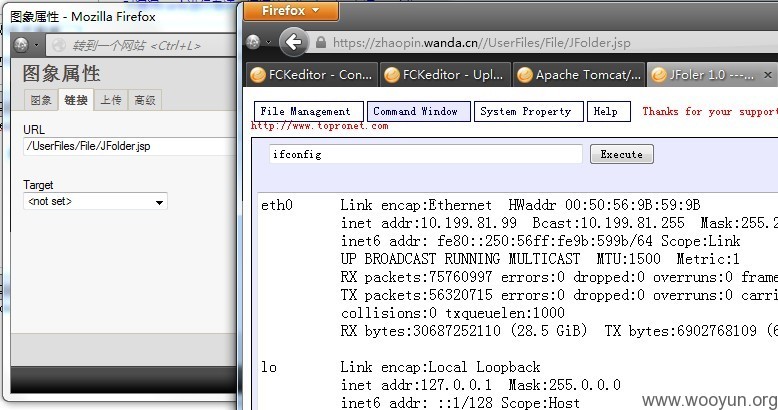Screen dimensions: 778x410
Task: Click the favicon of the Apache Tomcat tab
Action: click(x=525, y=75)
